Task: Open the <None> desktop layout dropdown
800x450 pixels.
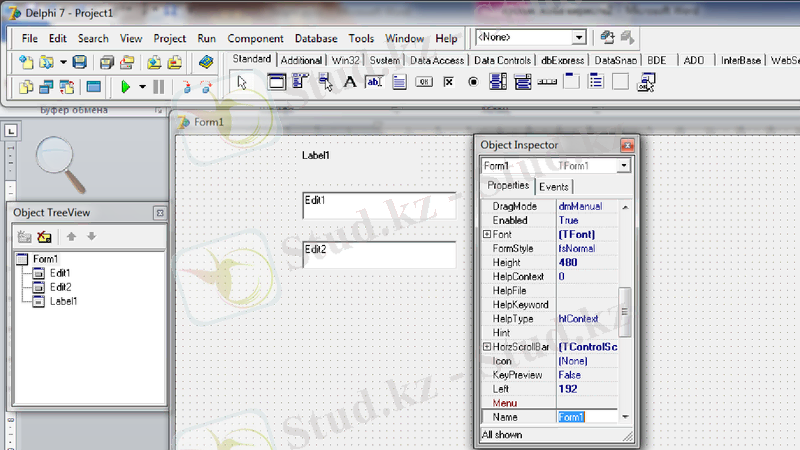Action: (x=578, y=37)
